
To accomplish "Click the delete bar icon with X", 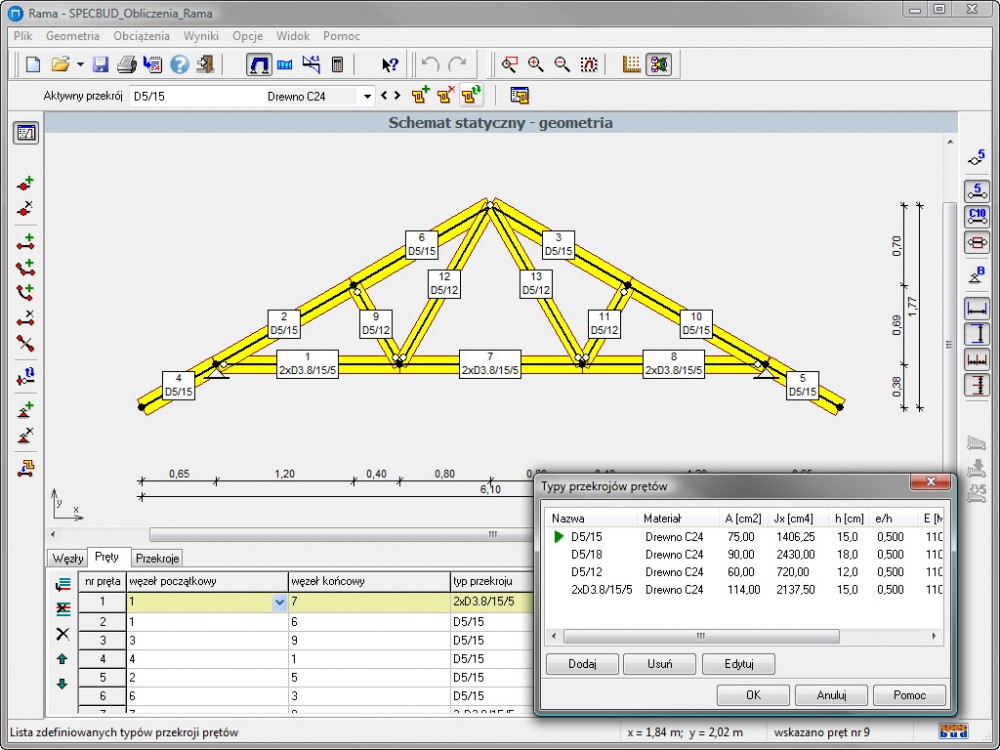I will (26, 319).
